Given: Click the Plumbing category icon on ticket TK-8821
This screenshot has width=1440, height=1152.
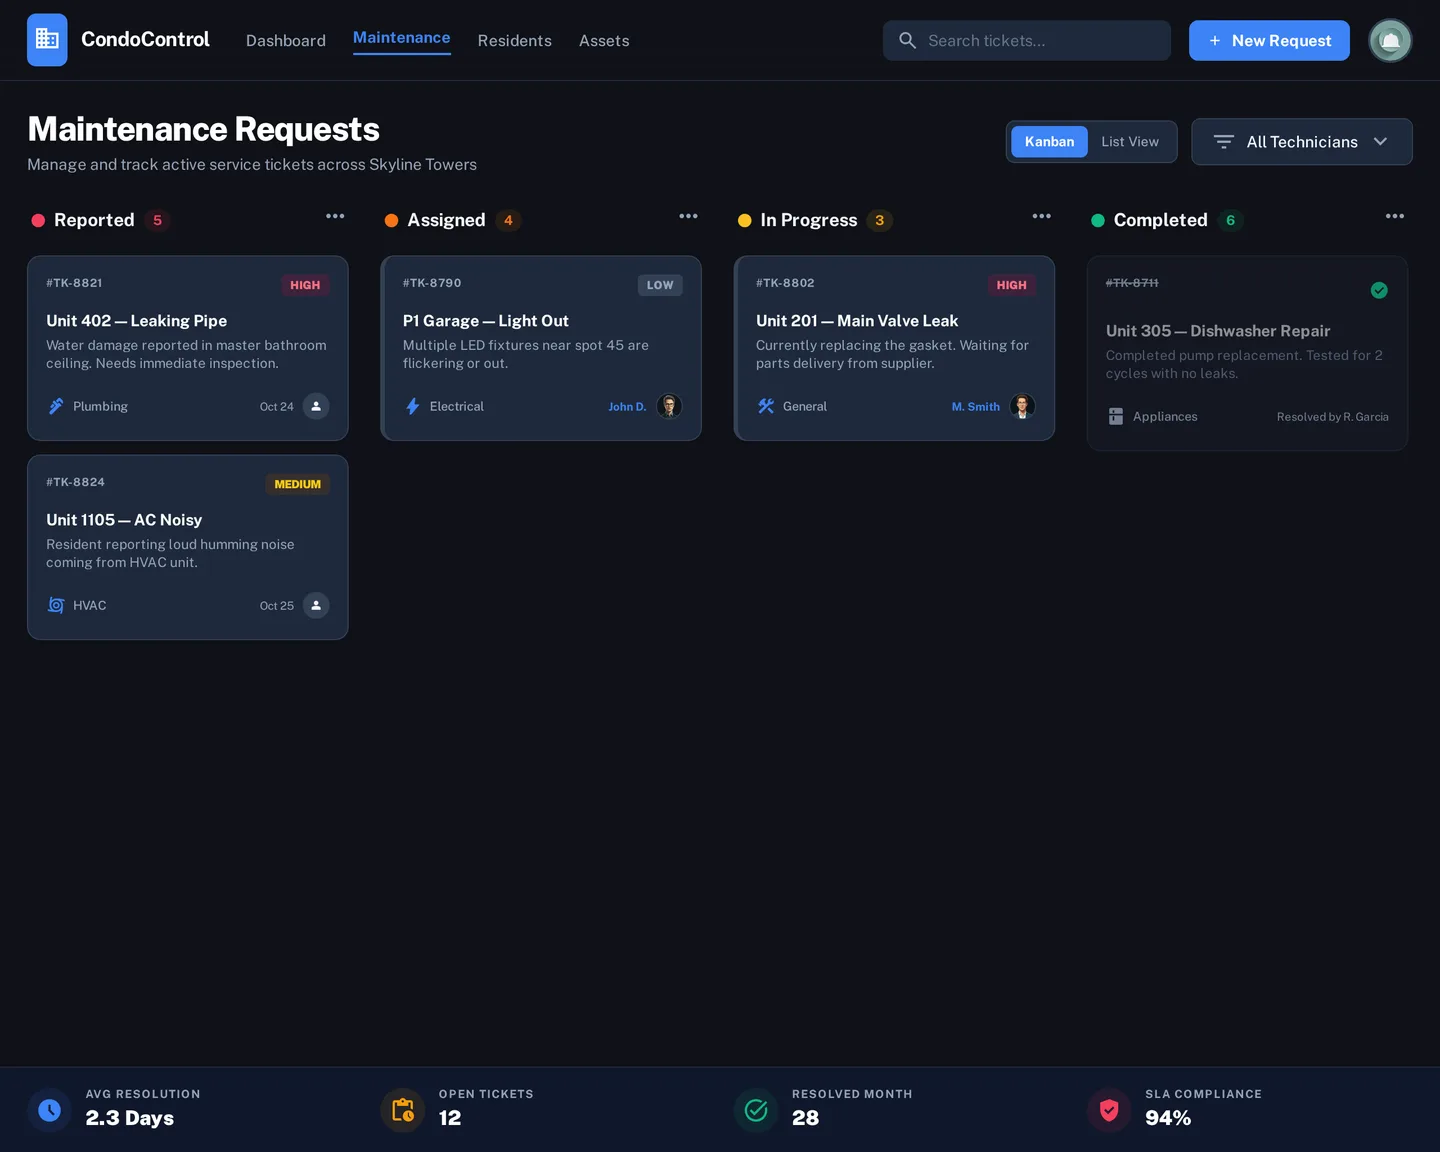Looking at the screenshot, I should (x=56, y=407).
